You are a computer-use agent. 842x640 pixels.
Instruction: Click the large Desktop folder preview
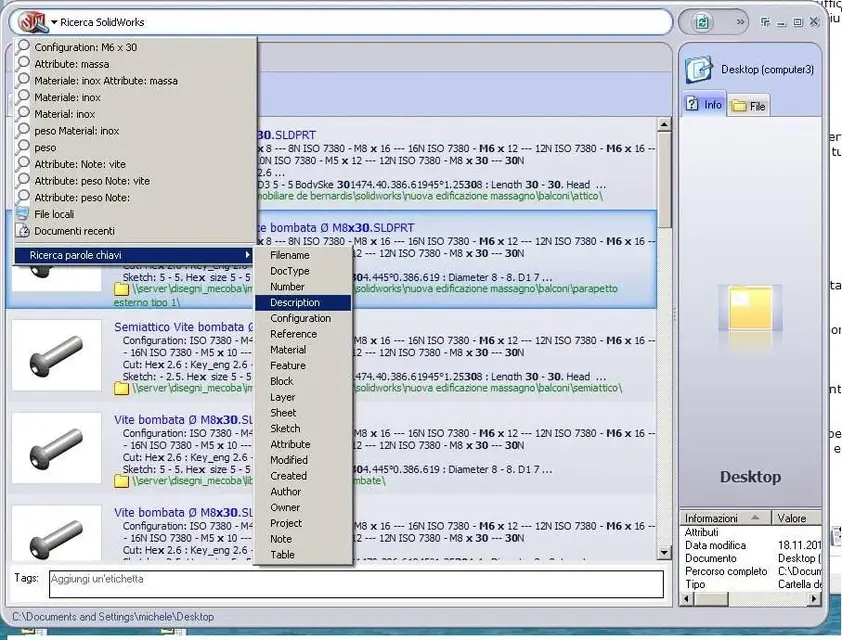(750, 309)
